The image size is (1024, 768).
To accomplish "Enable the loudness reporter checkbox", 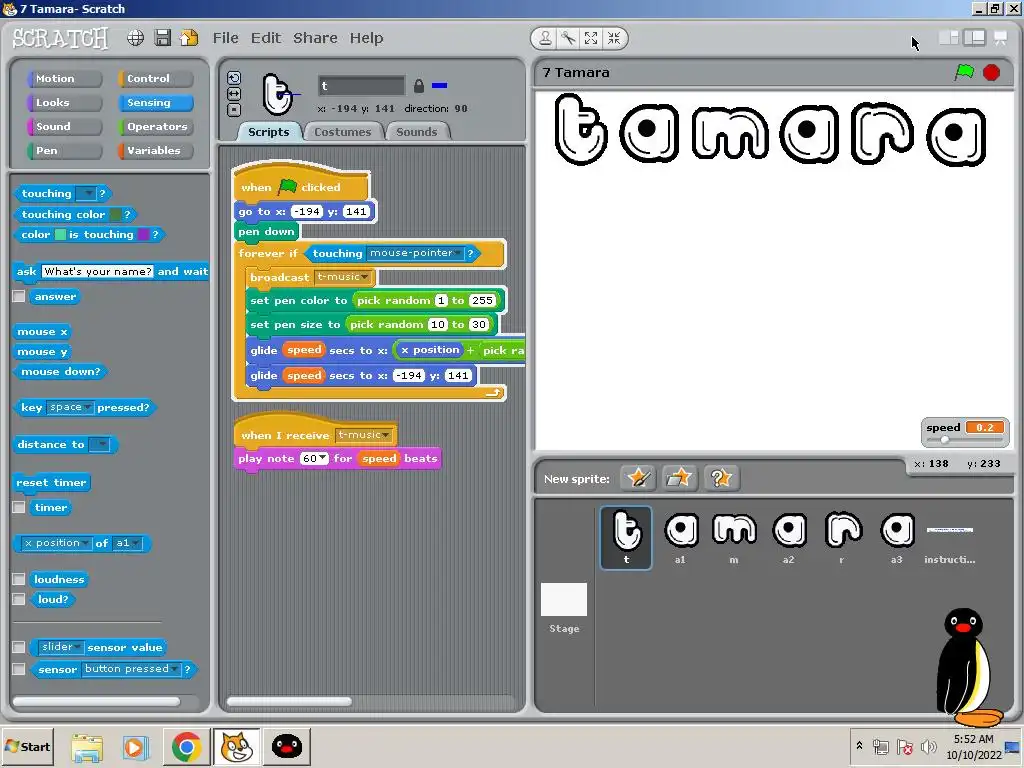I will pos(19,579).
